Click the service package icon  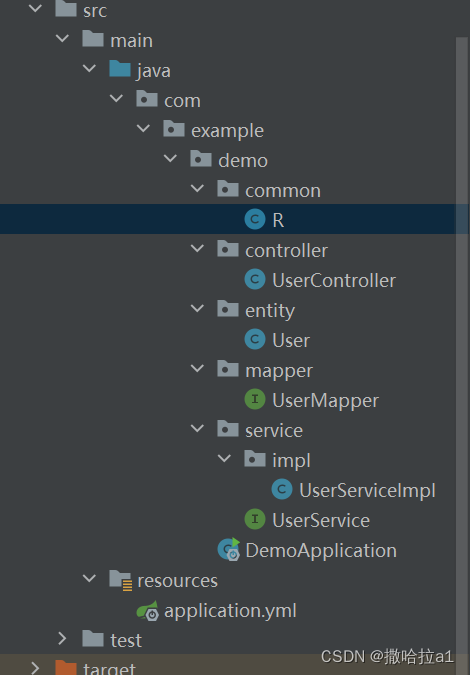pyautogui.click(x=228, y=429)
